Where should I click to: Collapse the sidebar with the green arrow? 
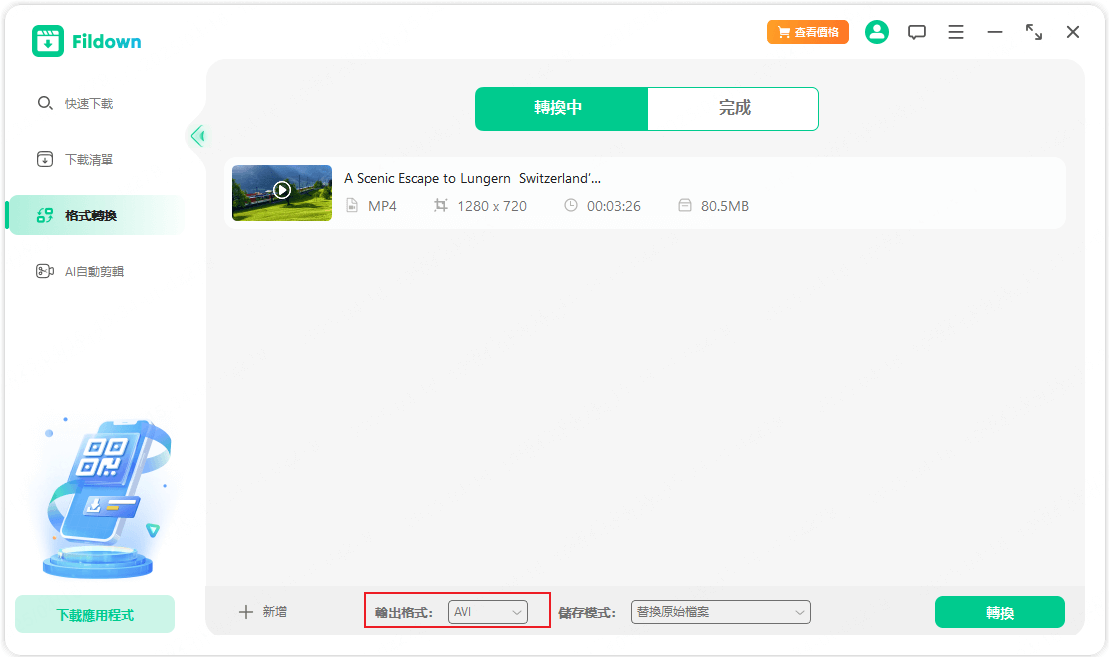(x=197, y=136)
